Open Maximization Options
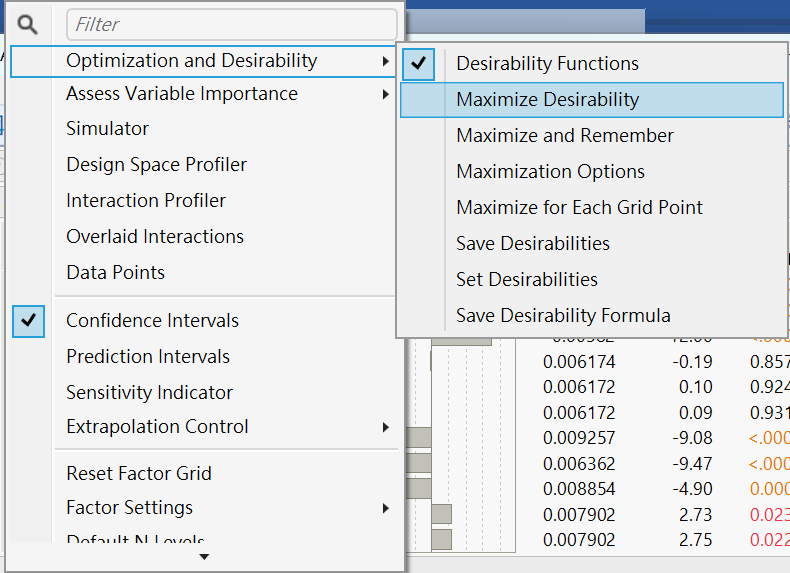Viewport: 790px width, 573px height. (x=550, y=172)
